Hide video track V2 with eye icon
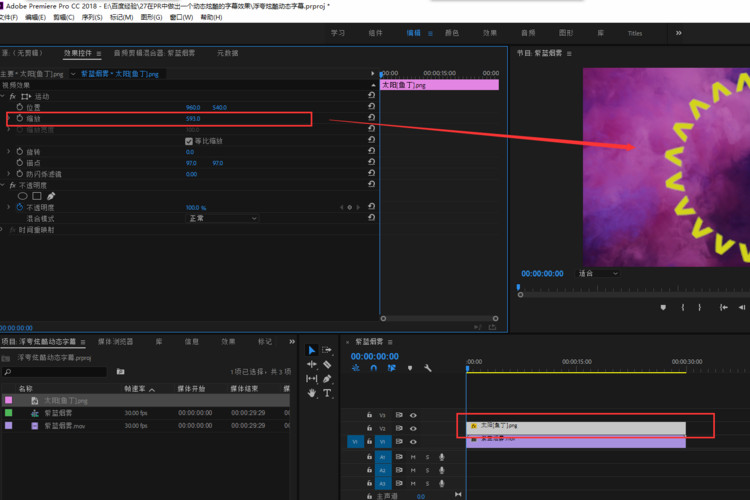 (x=413, y=427)
